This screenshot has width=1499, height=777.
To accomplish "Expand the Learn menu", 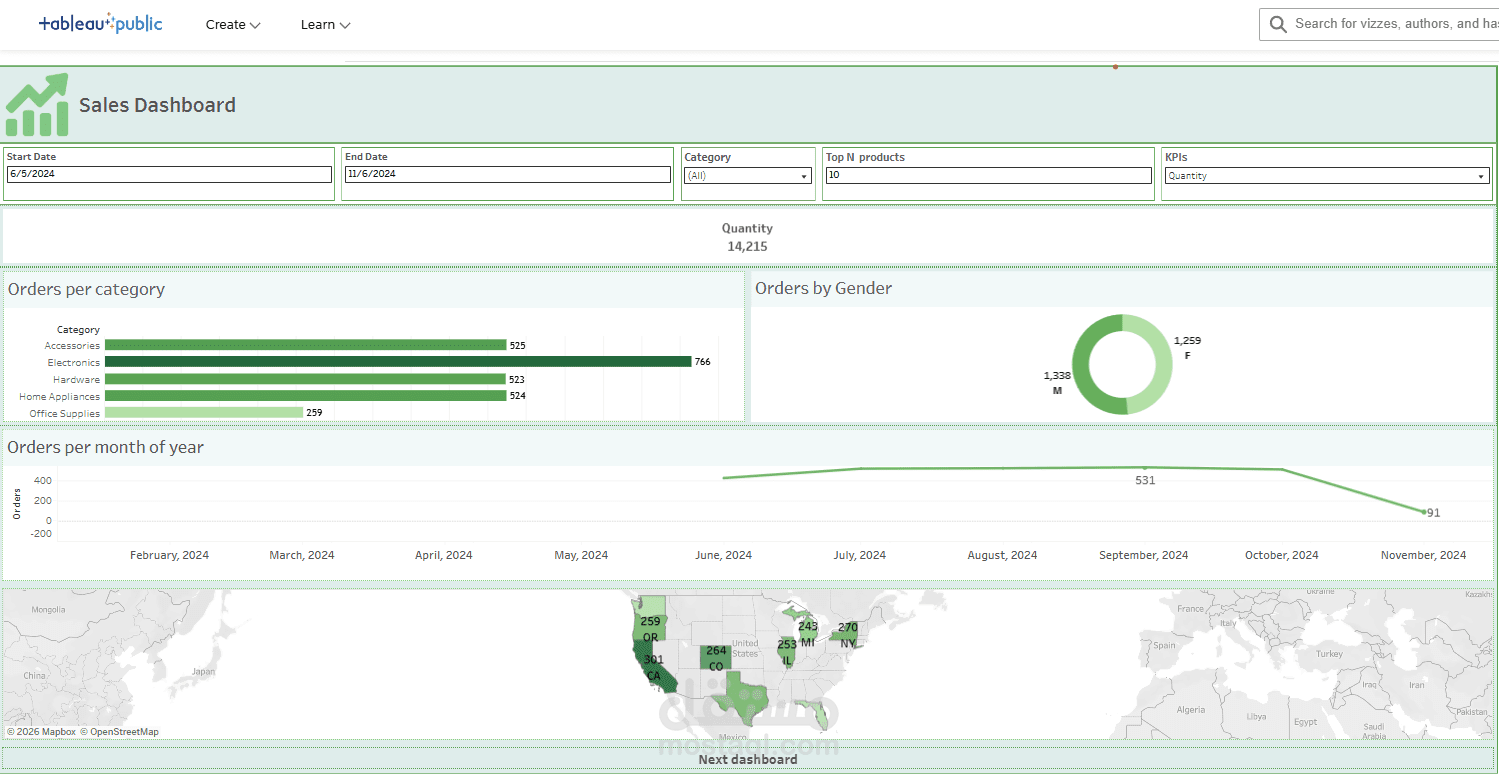I will [x=325, y=24].
